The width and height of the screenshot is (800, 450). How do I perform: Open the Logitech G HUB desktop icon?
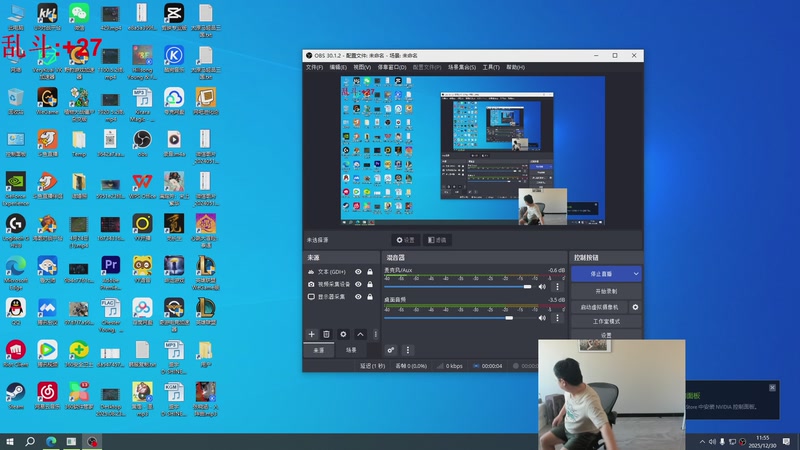pos(16,231)
